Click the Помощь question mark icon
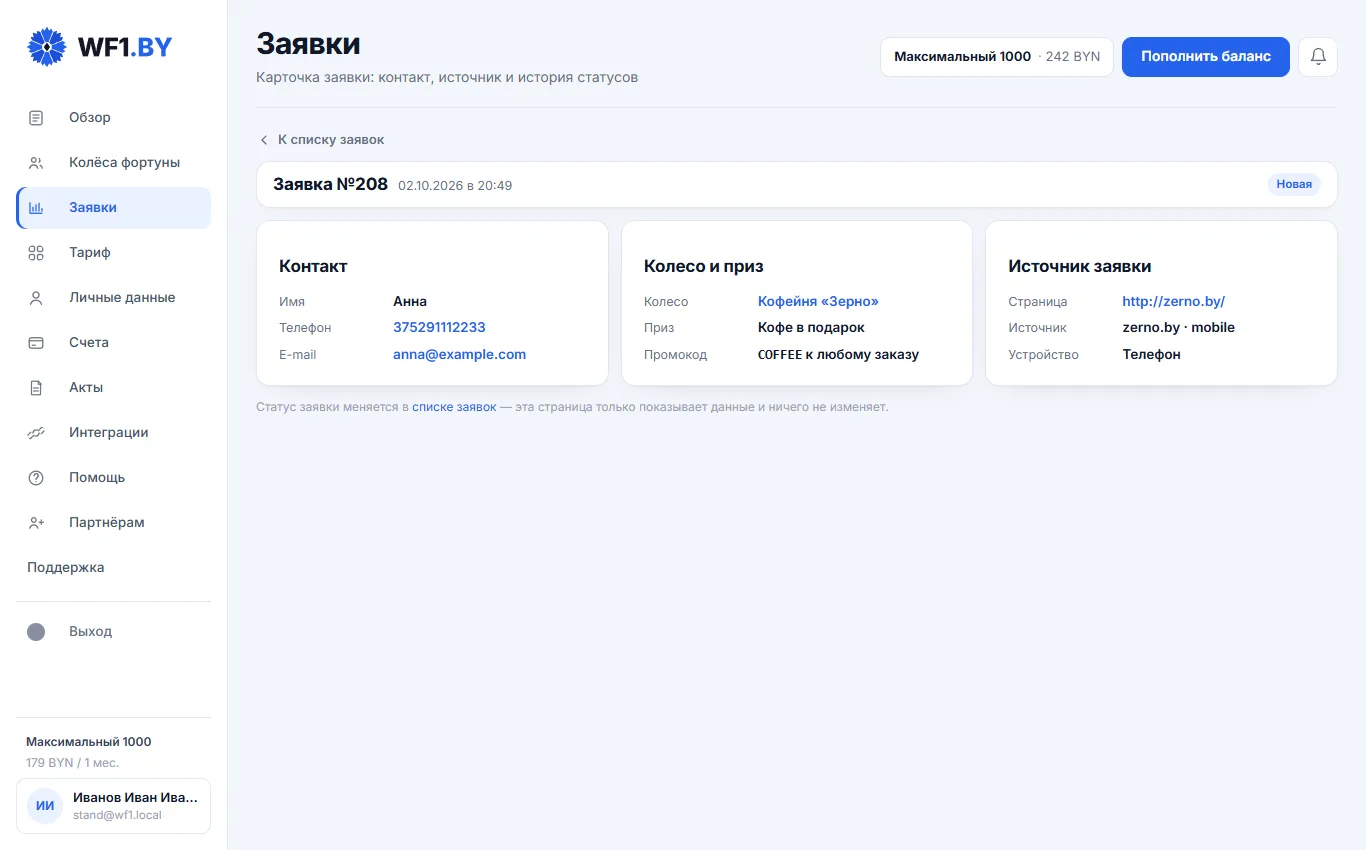Viewport: 1366px width, 850px height. [x=36, y=478]
